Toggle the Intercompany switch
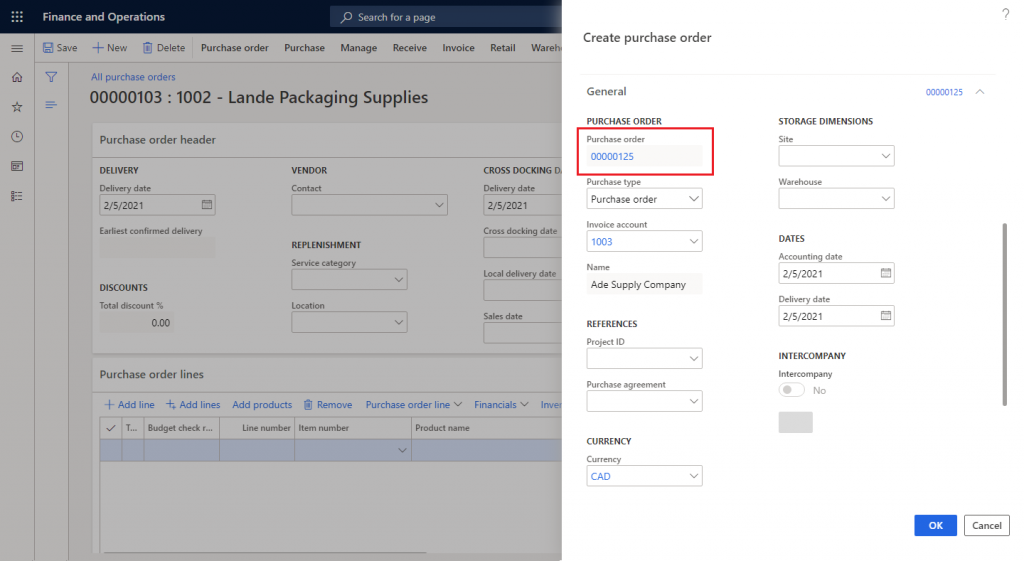1024x561 pixels. 792,390
